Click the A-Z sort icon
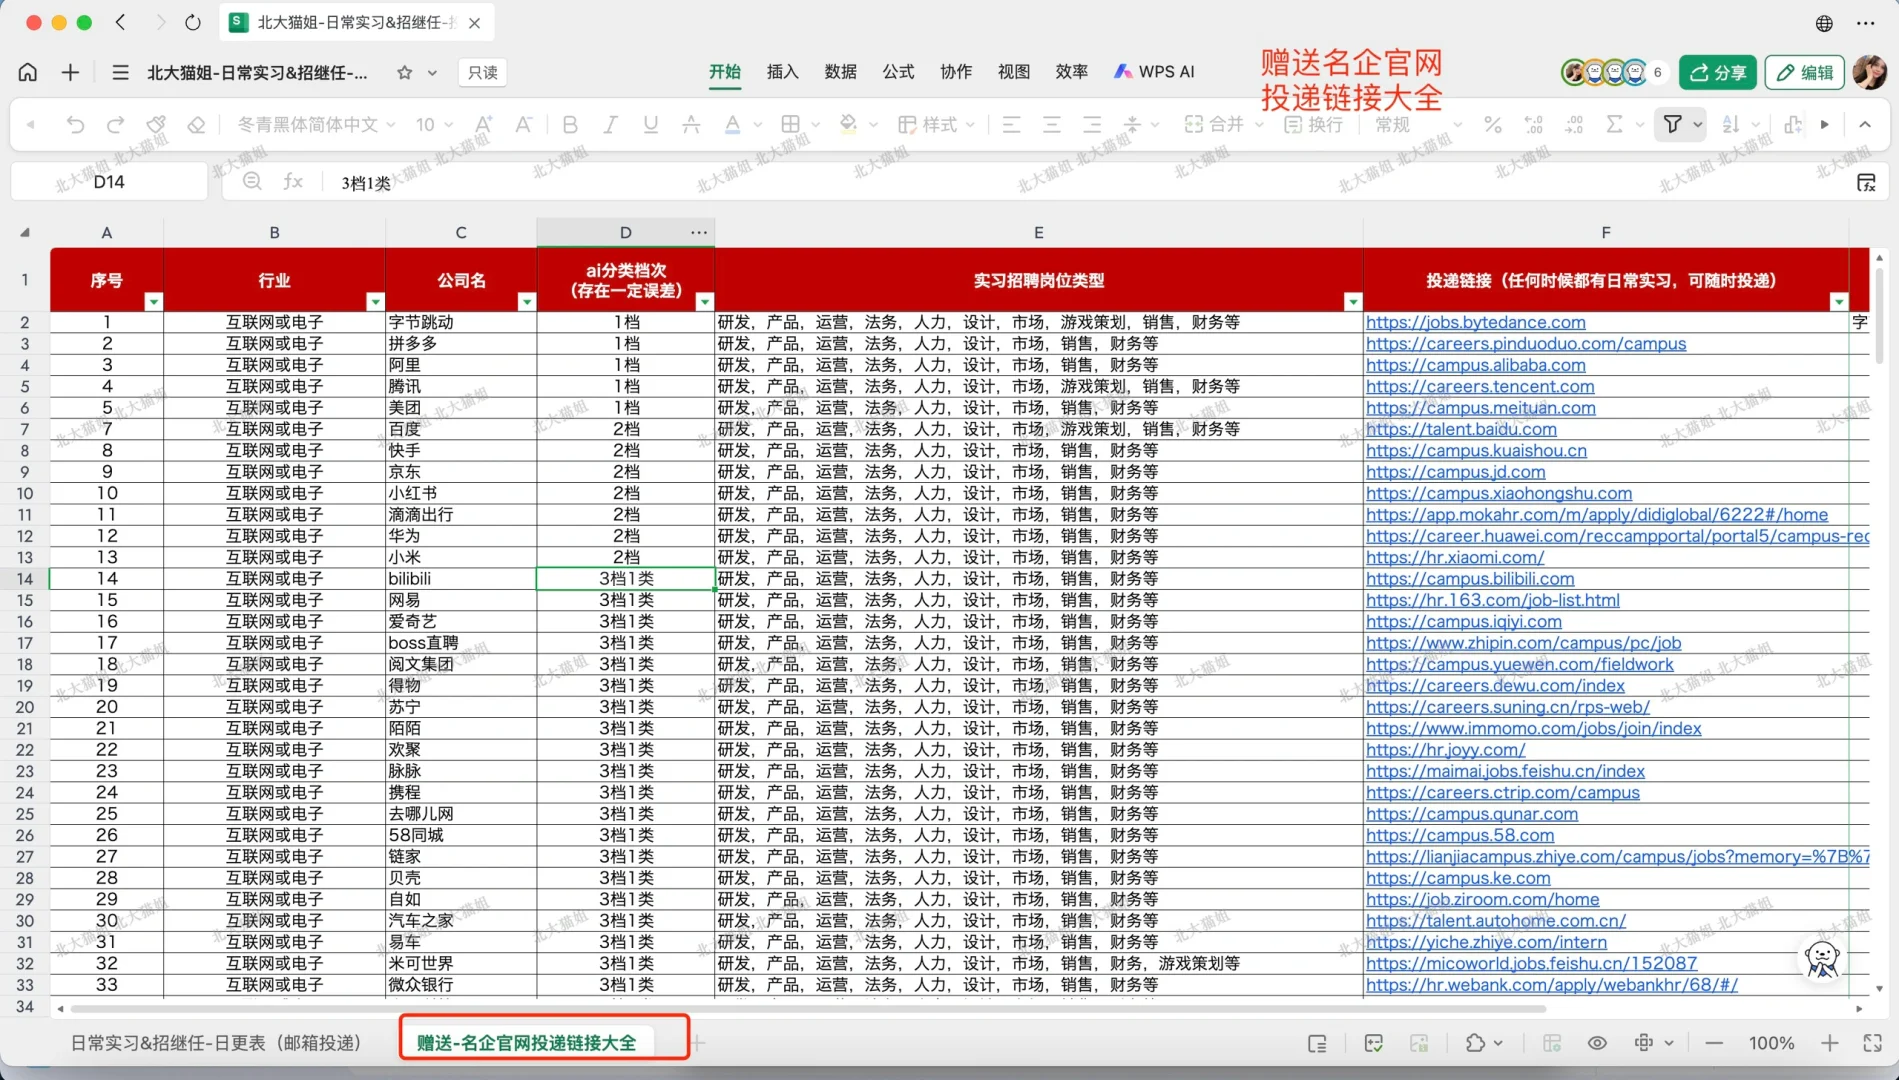Viewport: 1899px width, 1080px height. (1731, 124)
